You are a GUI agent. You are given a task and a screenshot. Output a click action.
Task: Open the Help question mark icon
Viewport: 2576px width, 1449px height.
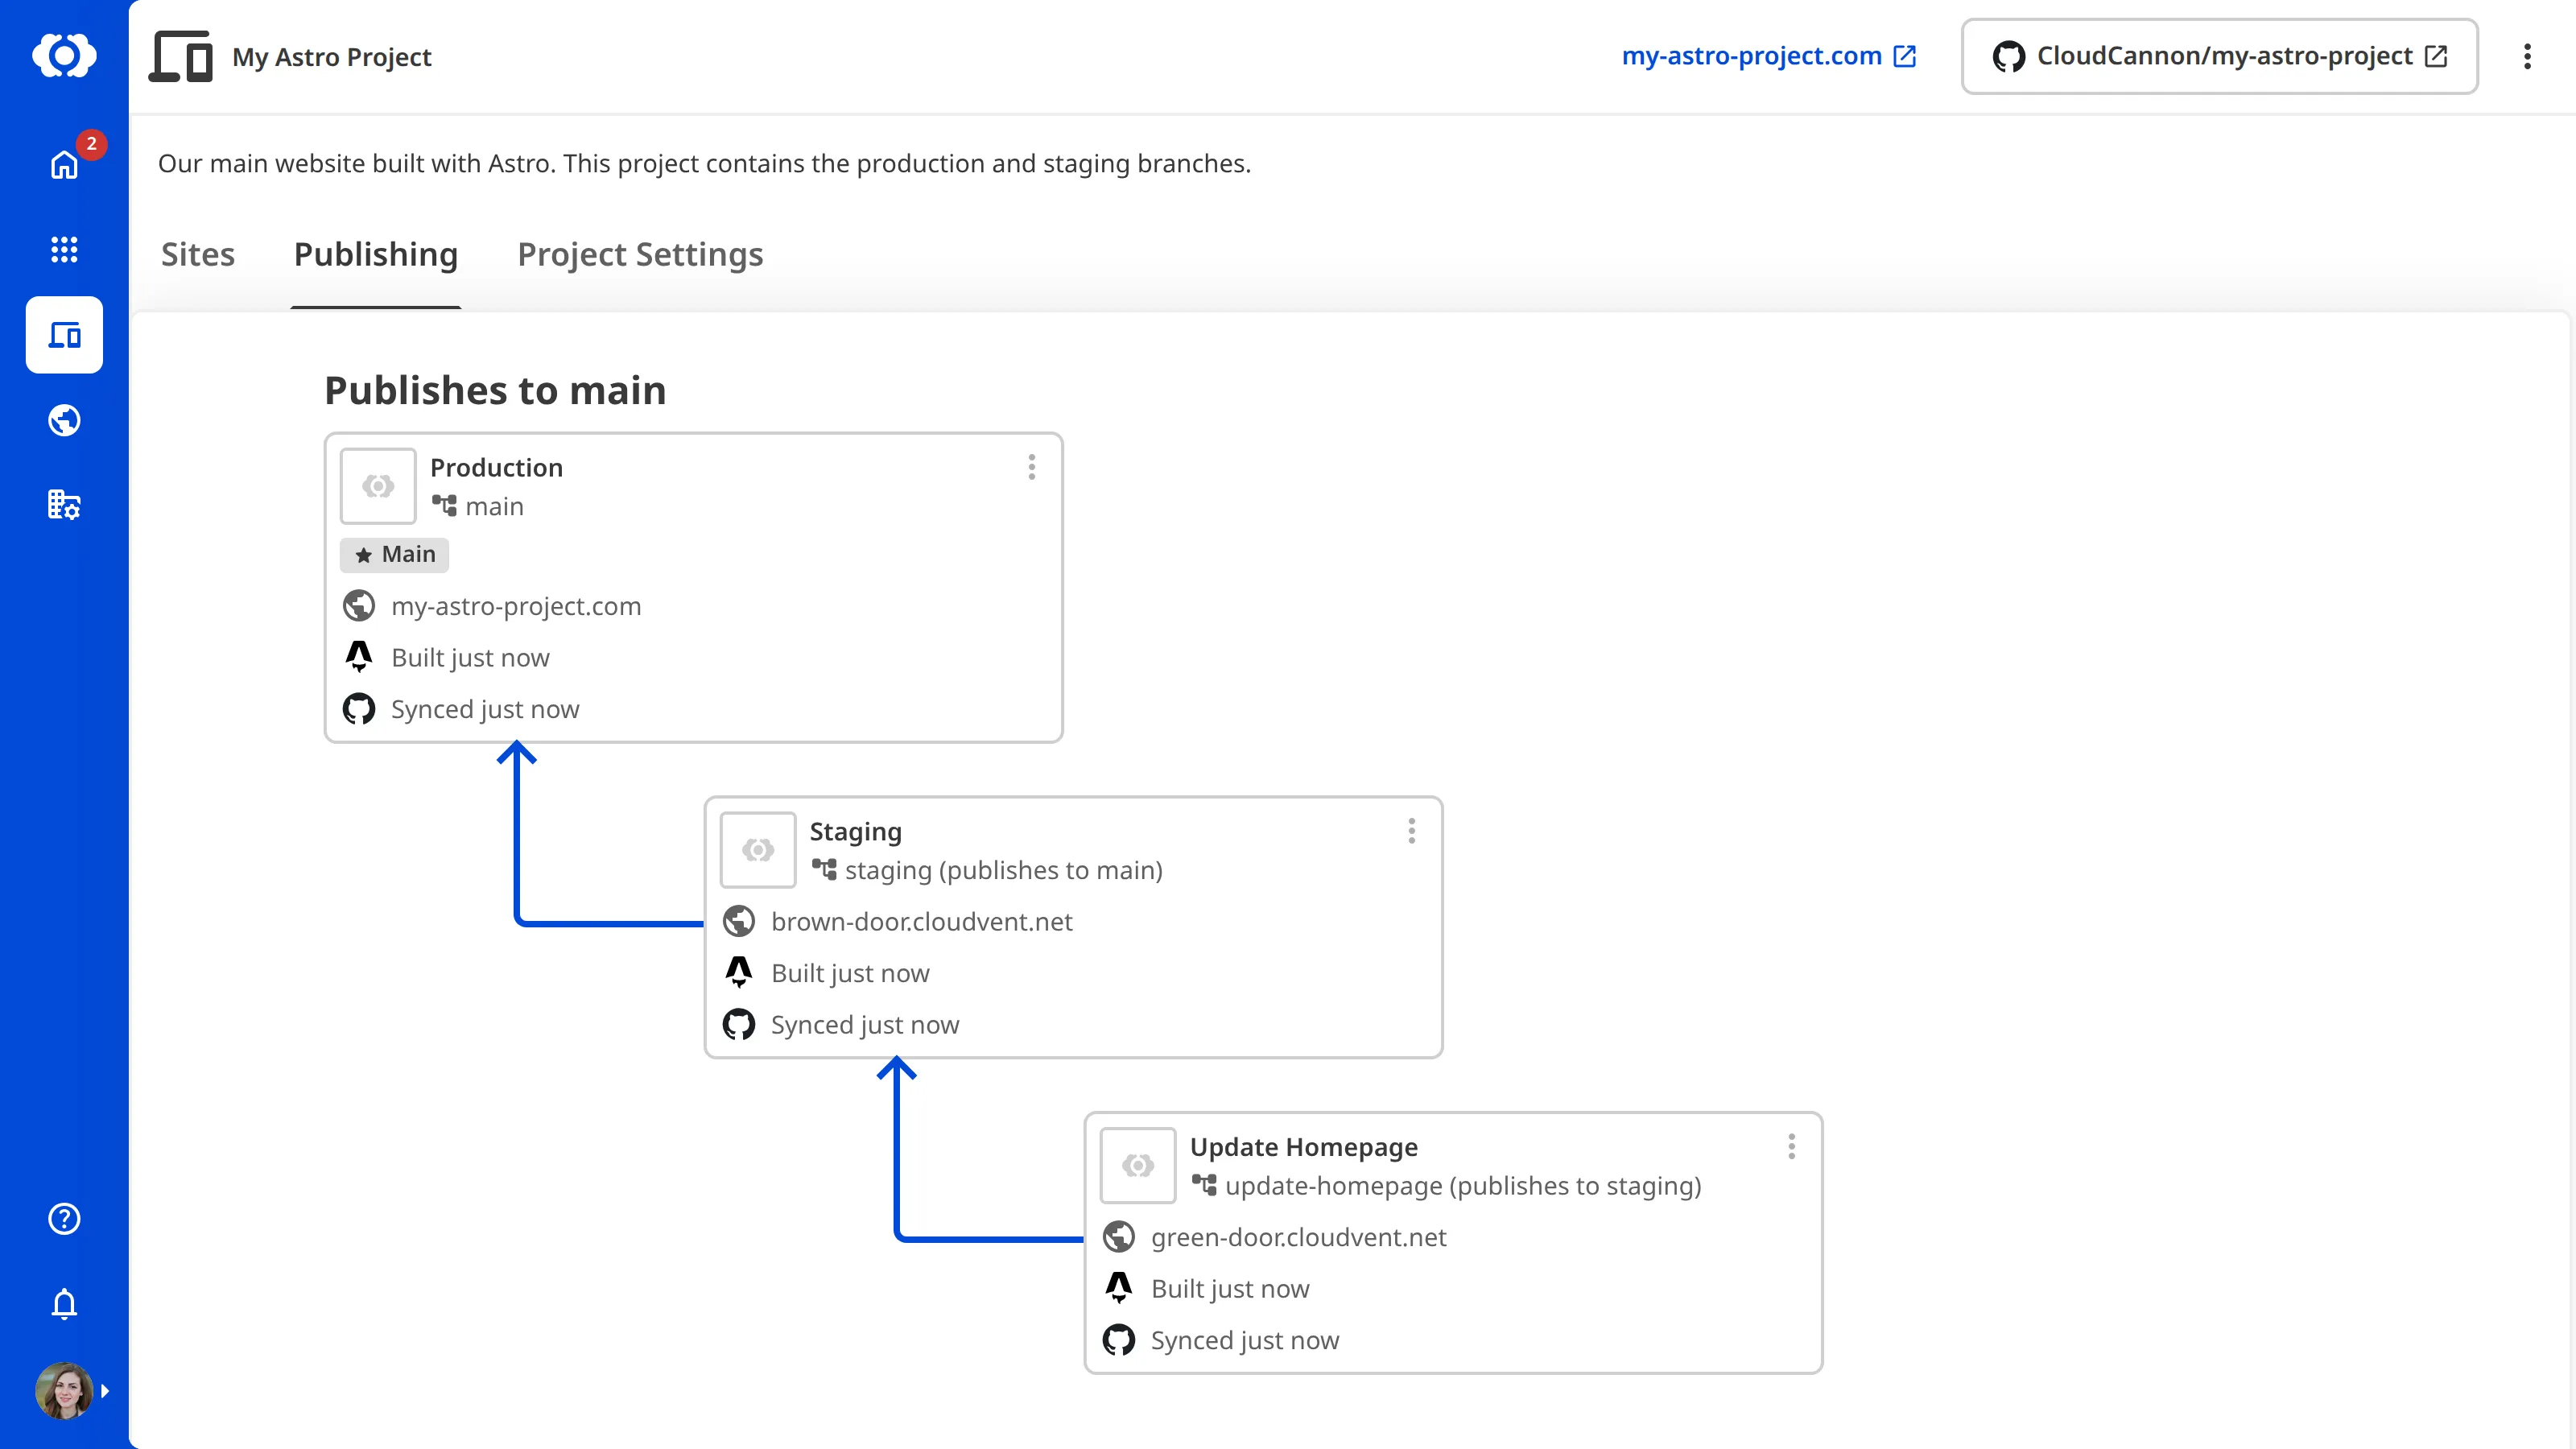point(64,1219)
